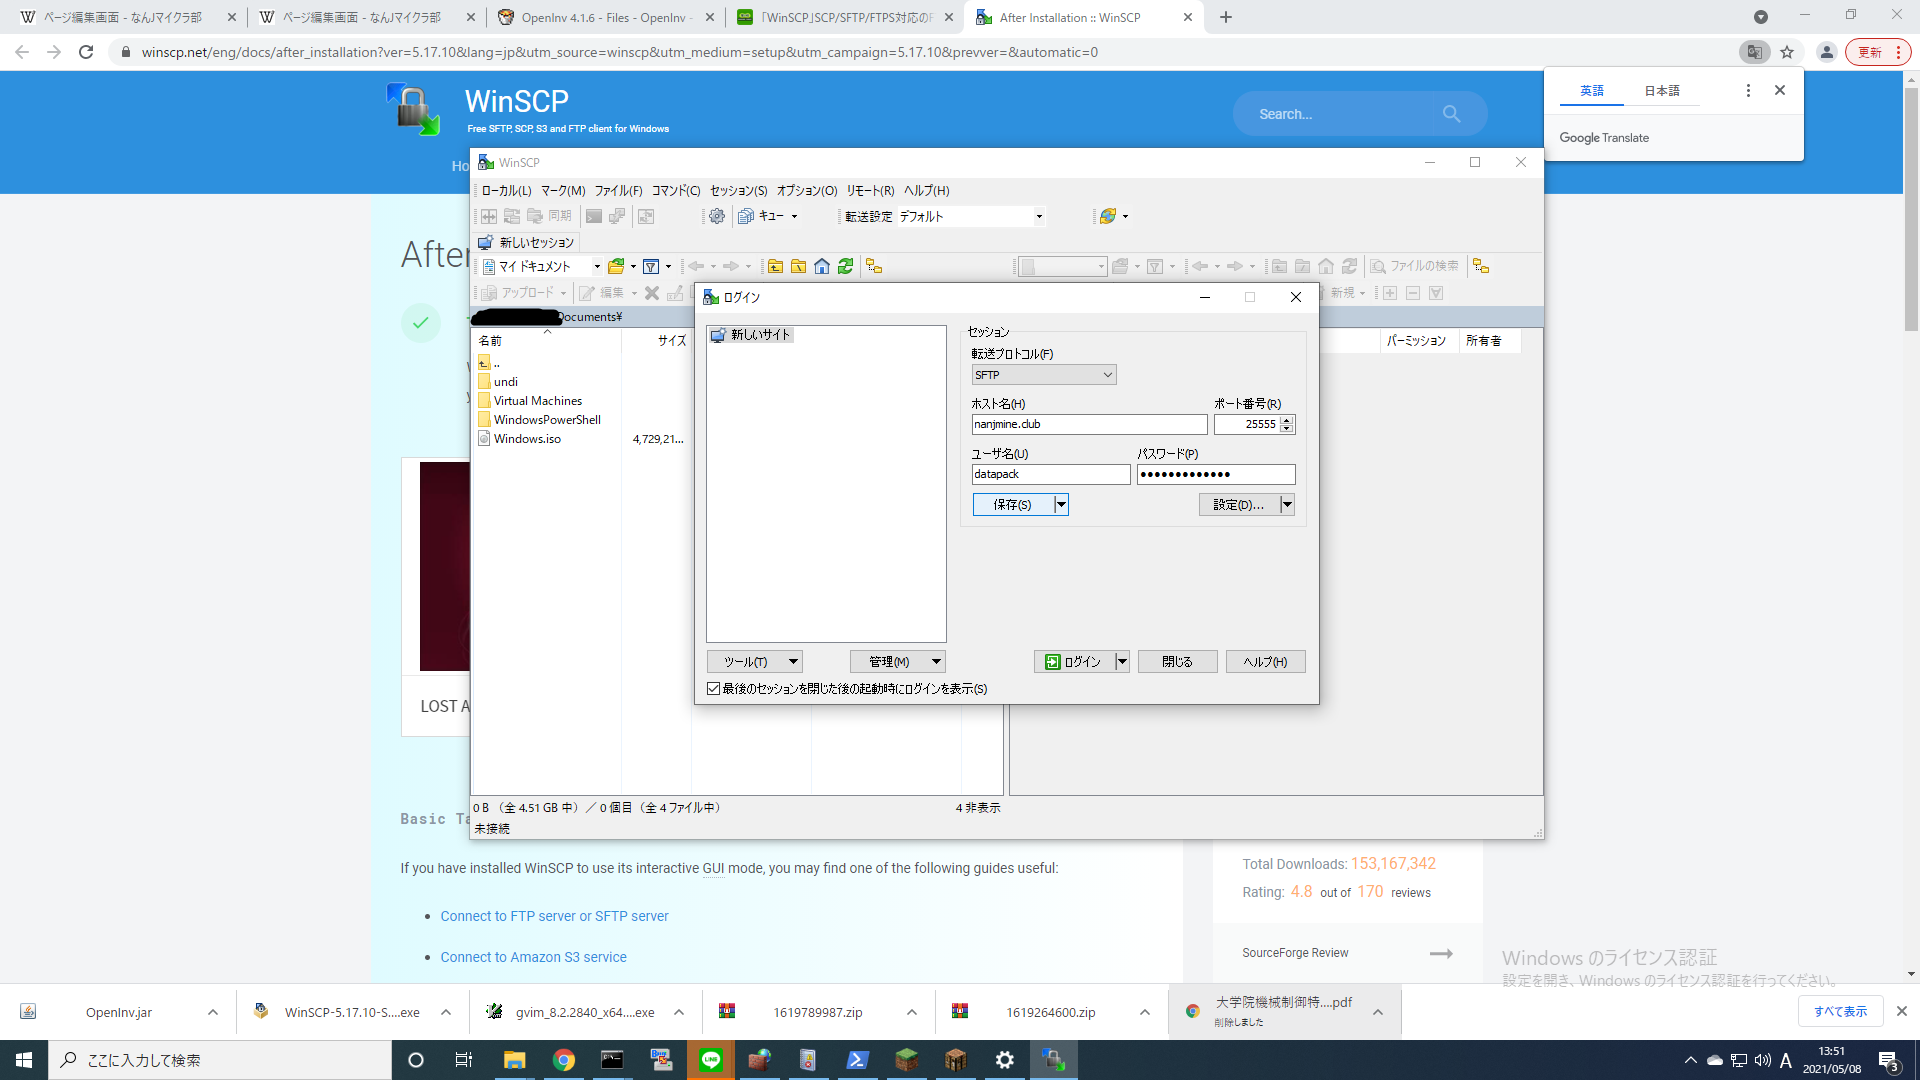
Task: Refresh the local directory listing
Action: [x=846, y=266]
